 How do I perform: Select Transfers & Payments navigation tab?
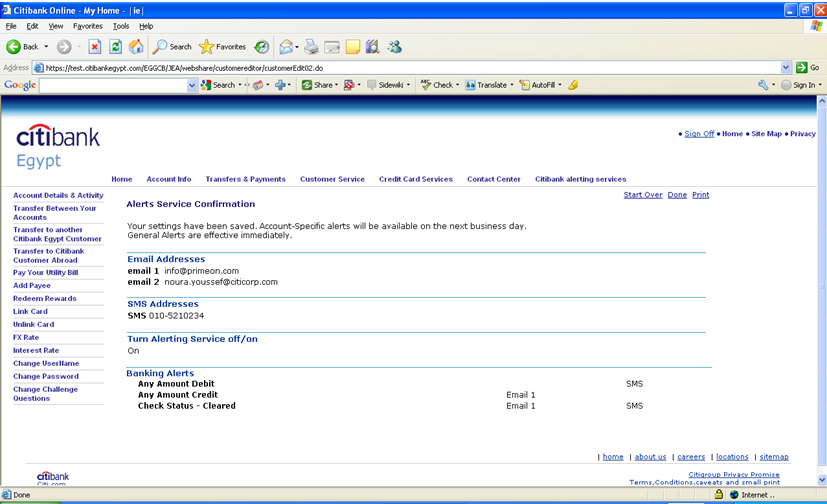click(245, 179)
